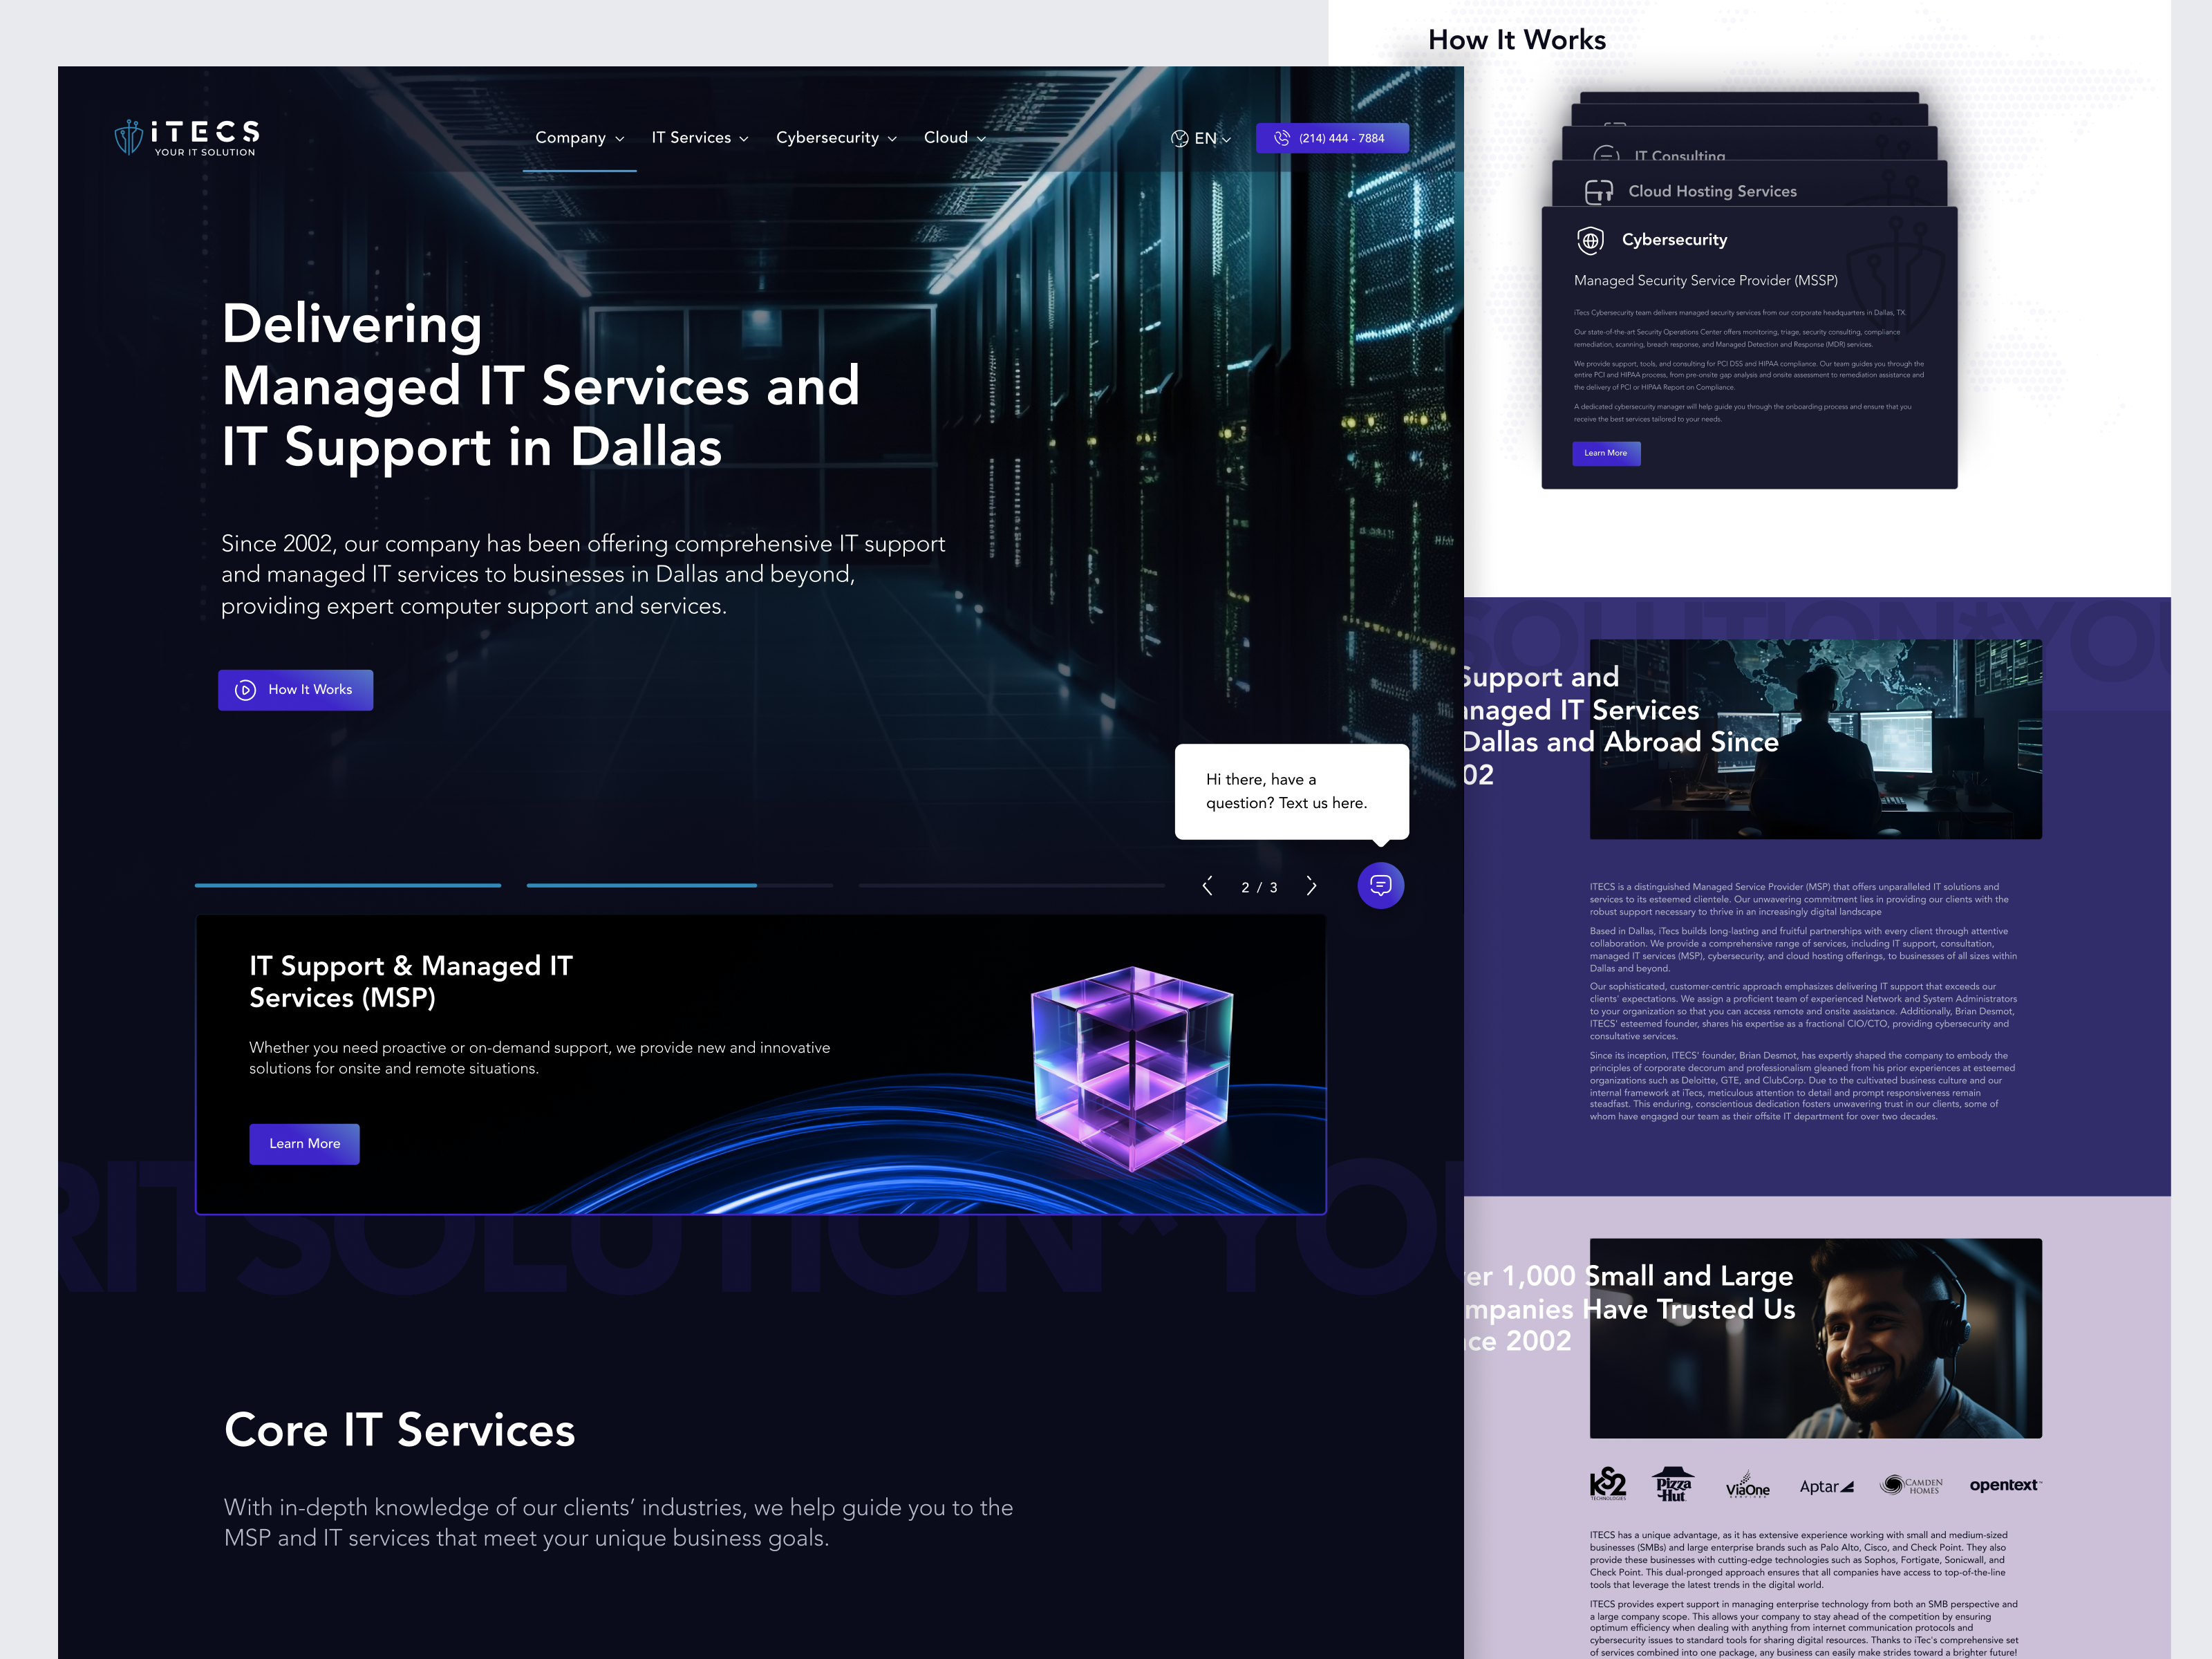Go back using the previous arrow

(x=1207, y=886)
